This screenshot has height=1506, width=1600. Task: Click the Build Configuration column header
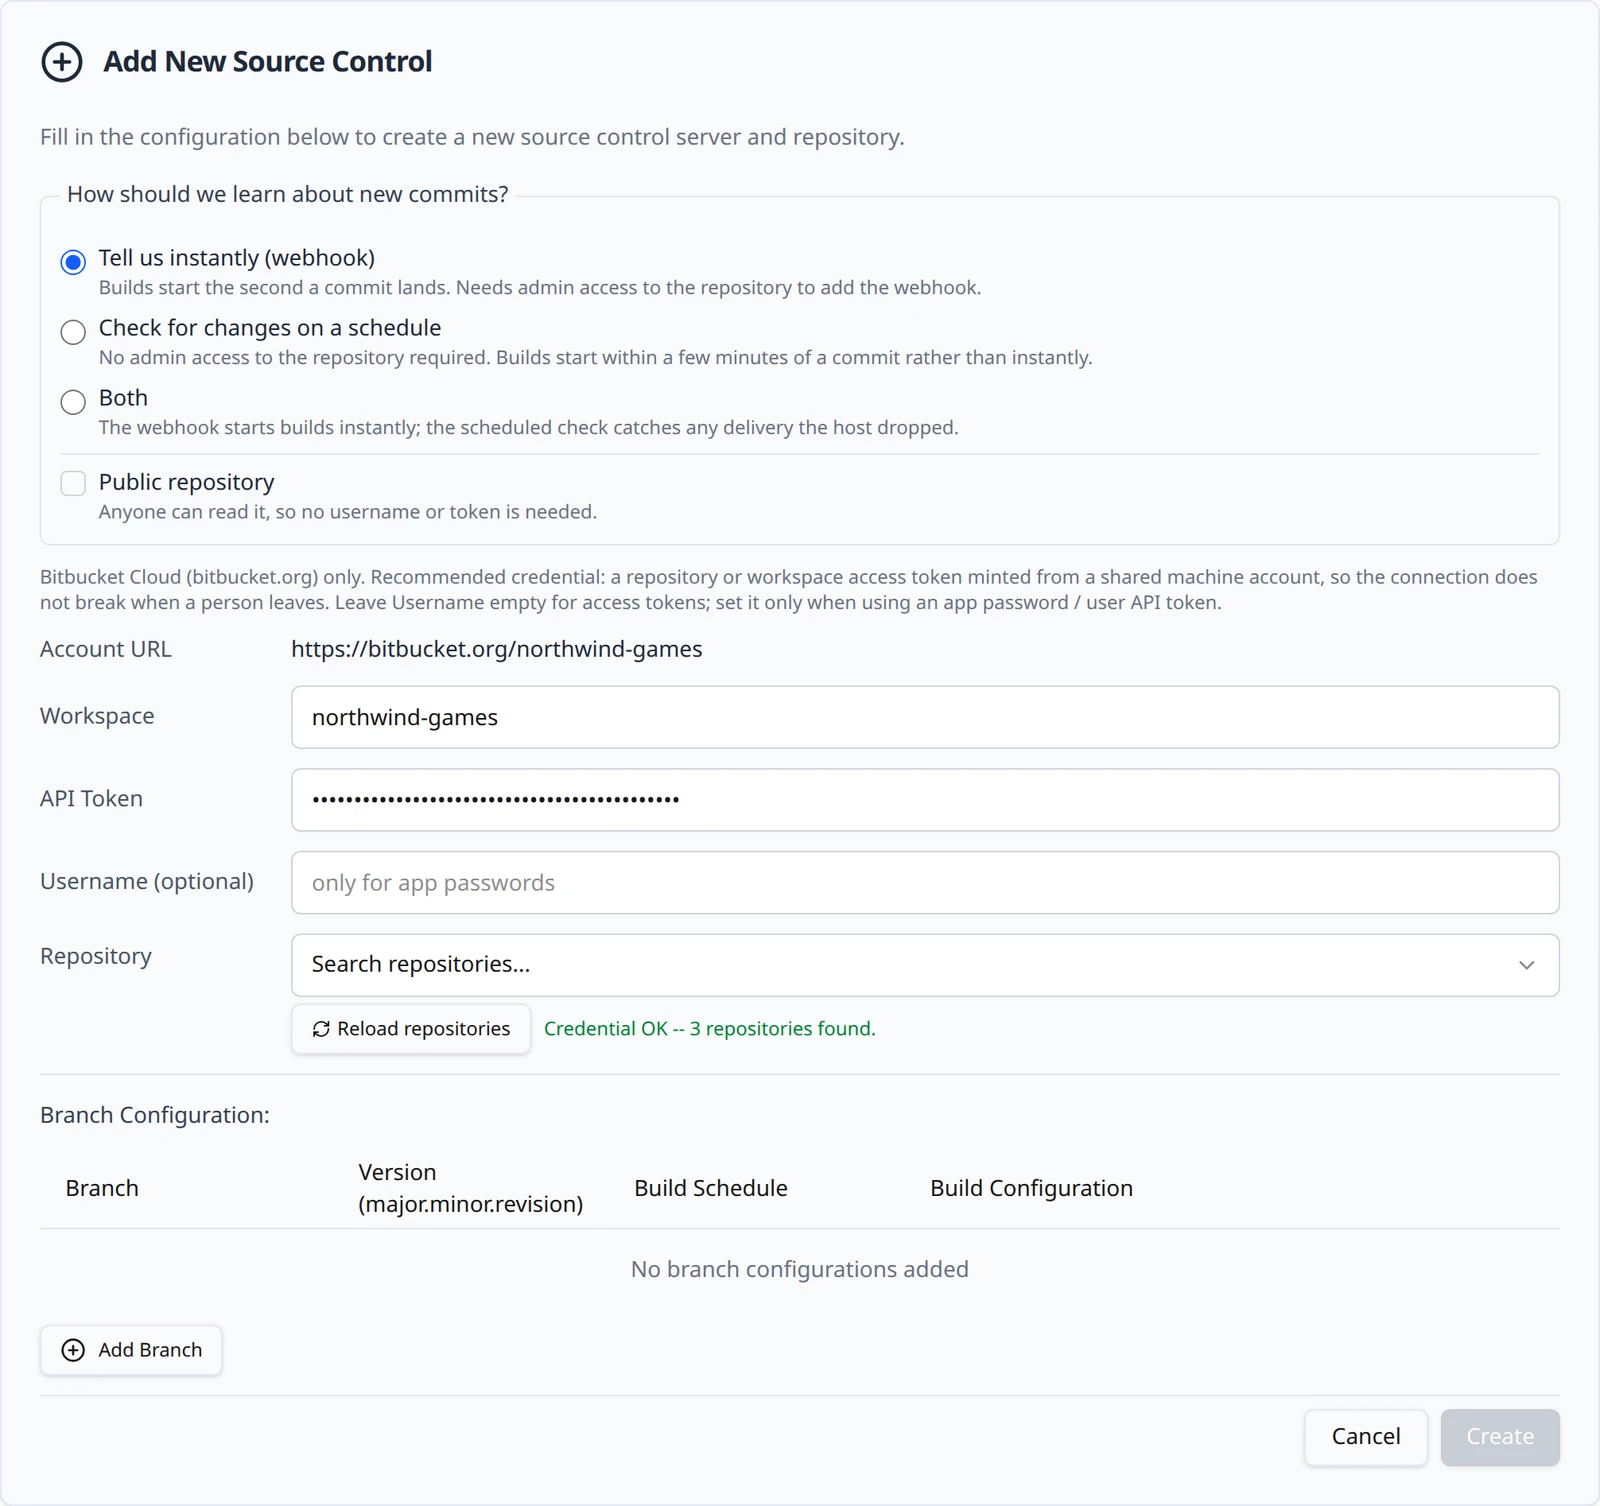coord(1031,1188)
